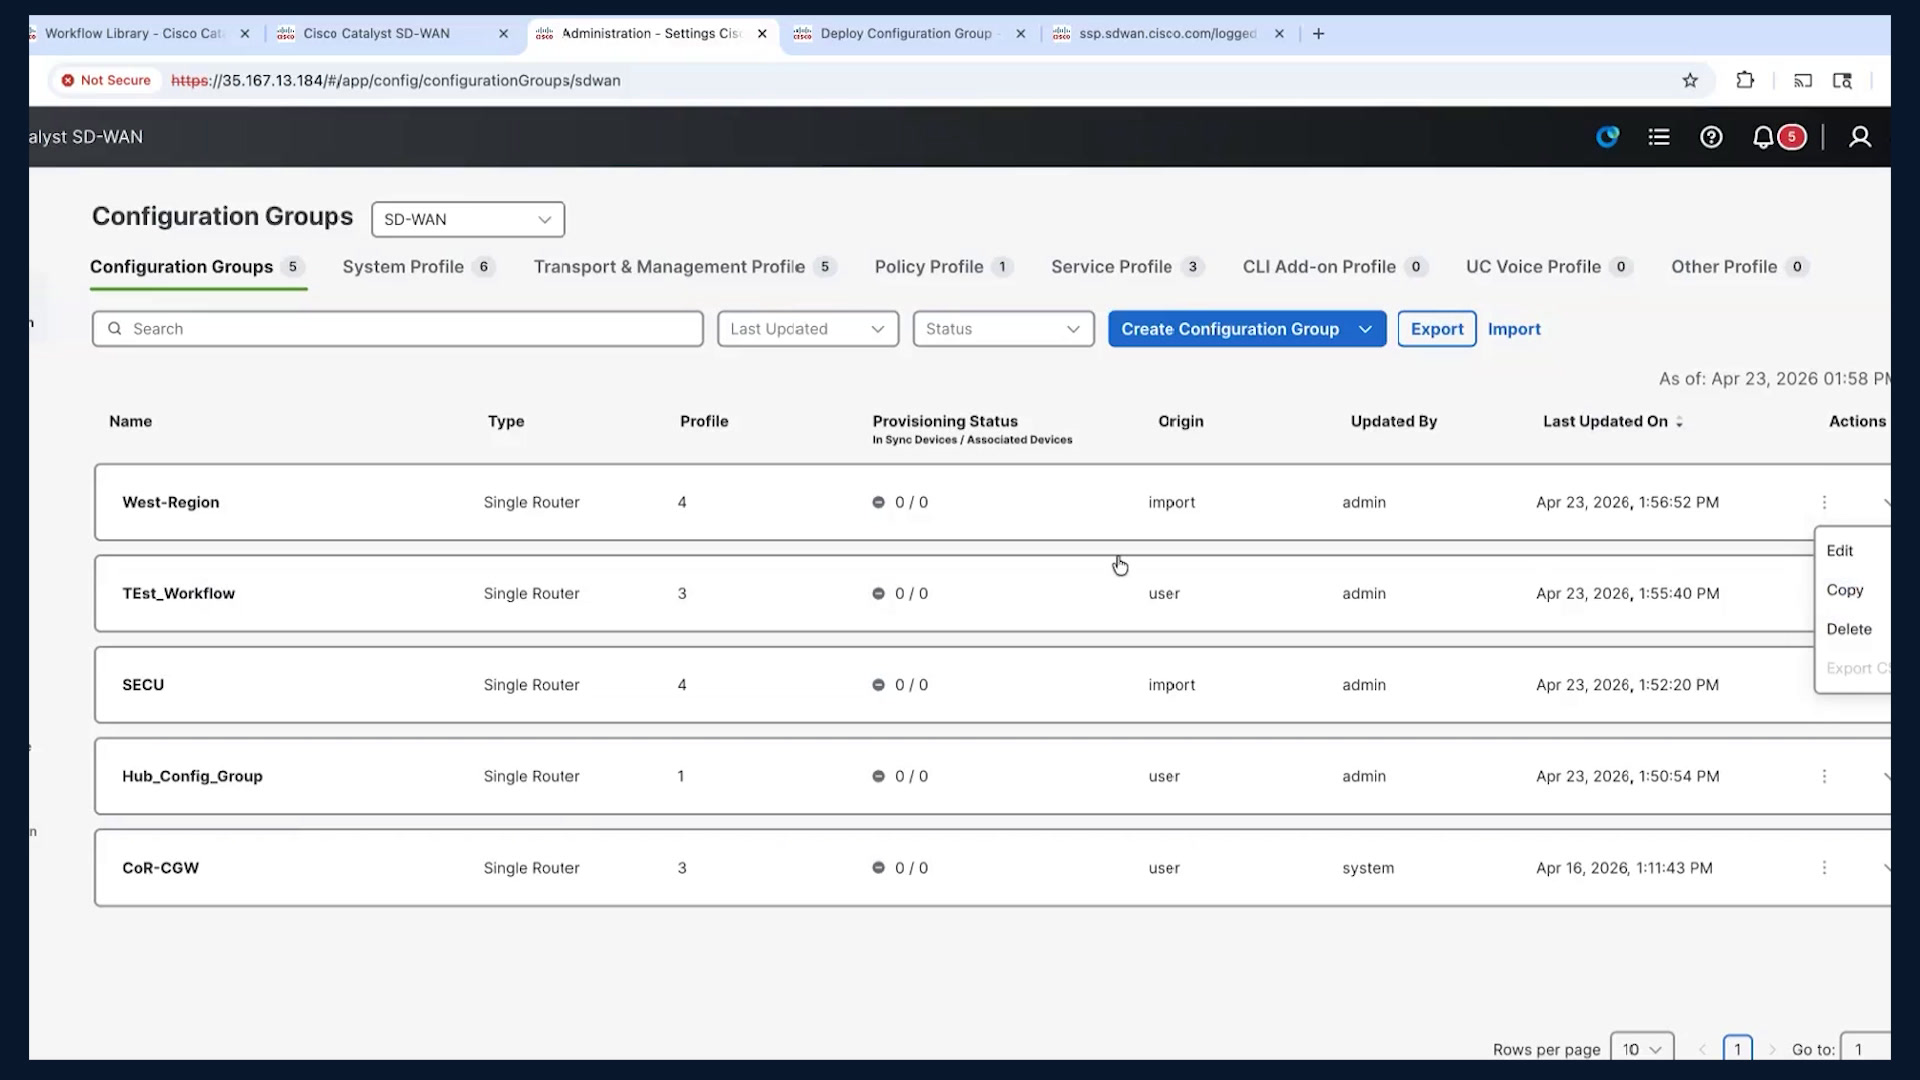Switch to System Profile tab
Viewport: 1920px width, 1080px height.
pos(418,267)
